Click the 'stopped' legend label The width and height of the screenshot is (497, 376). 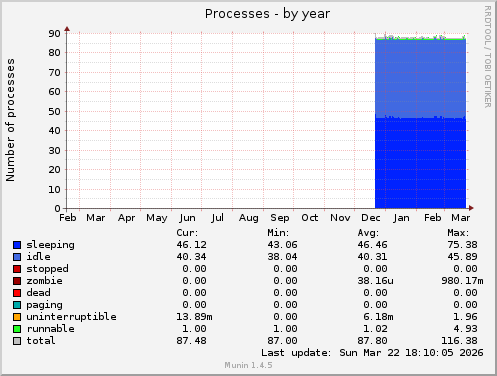coord(48,269)
